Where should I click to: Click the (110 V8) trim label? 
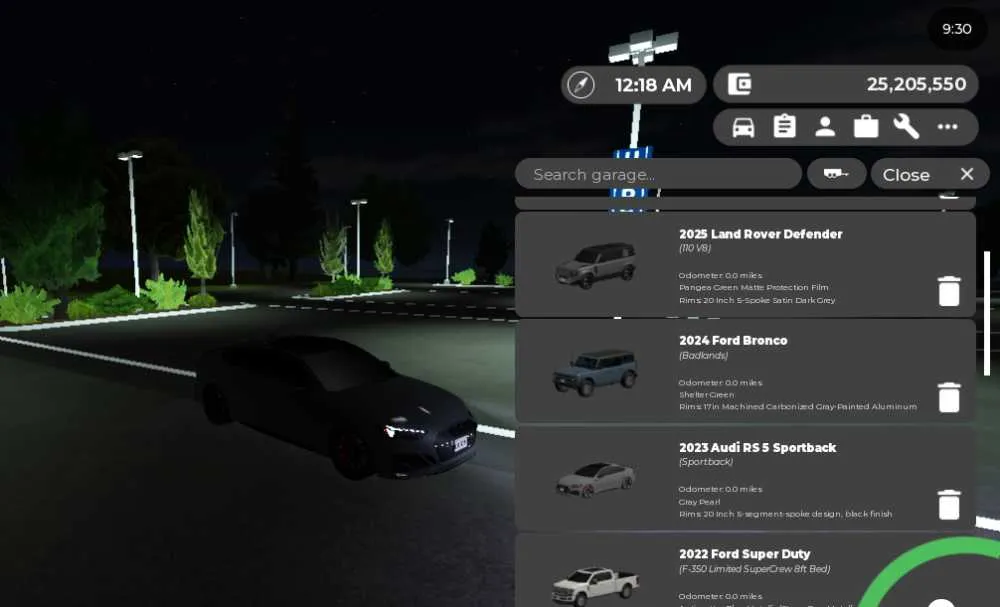695,248
